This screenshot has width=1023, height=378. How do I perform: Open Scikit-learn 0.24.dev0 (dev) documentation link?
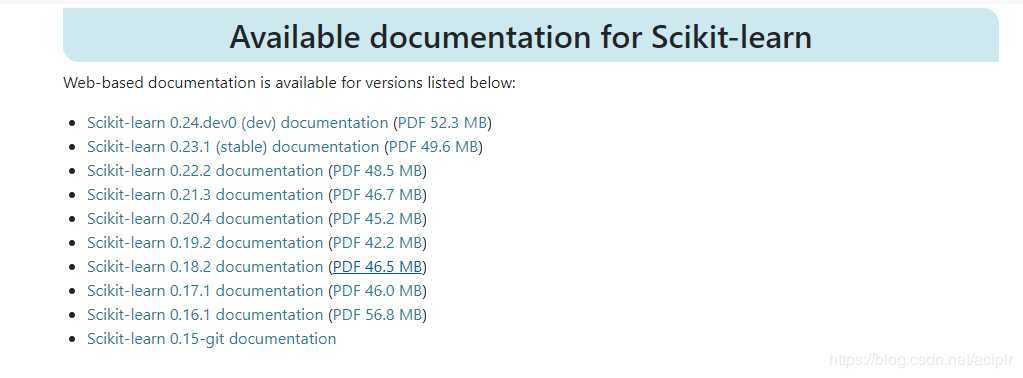(237, 123)
